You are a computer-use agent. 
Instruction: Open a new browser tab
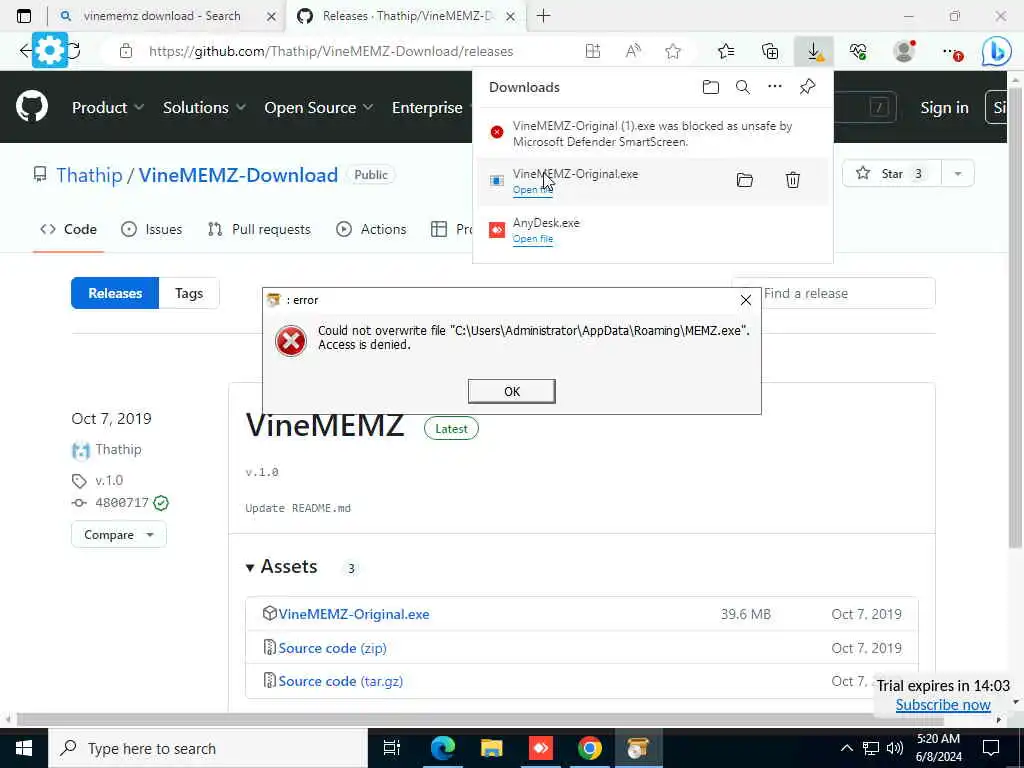(x=543, y=16)
